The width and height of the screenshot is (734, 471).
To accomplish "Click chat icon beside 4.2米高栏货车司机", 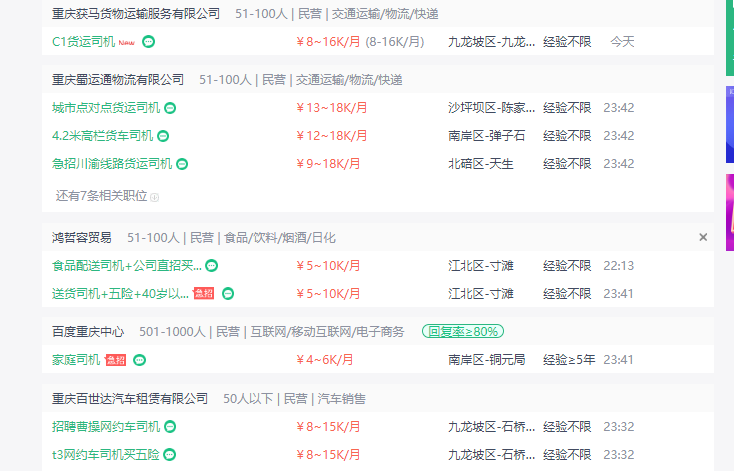I will [x=163, y=136].
